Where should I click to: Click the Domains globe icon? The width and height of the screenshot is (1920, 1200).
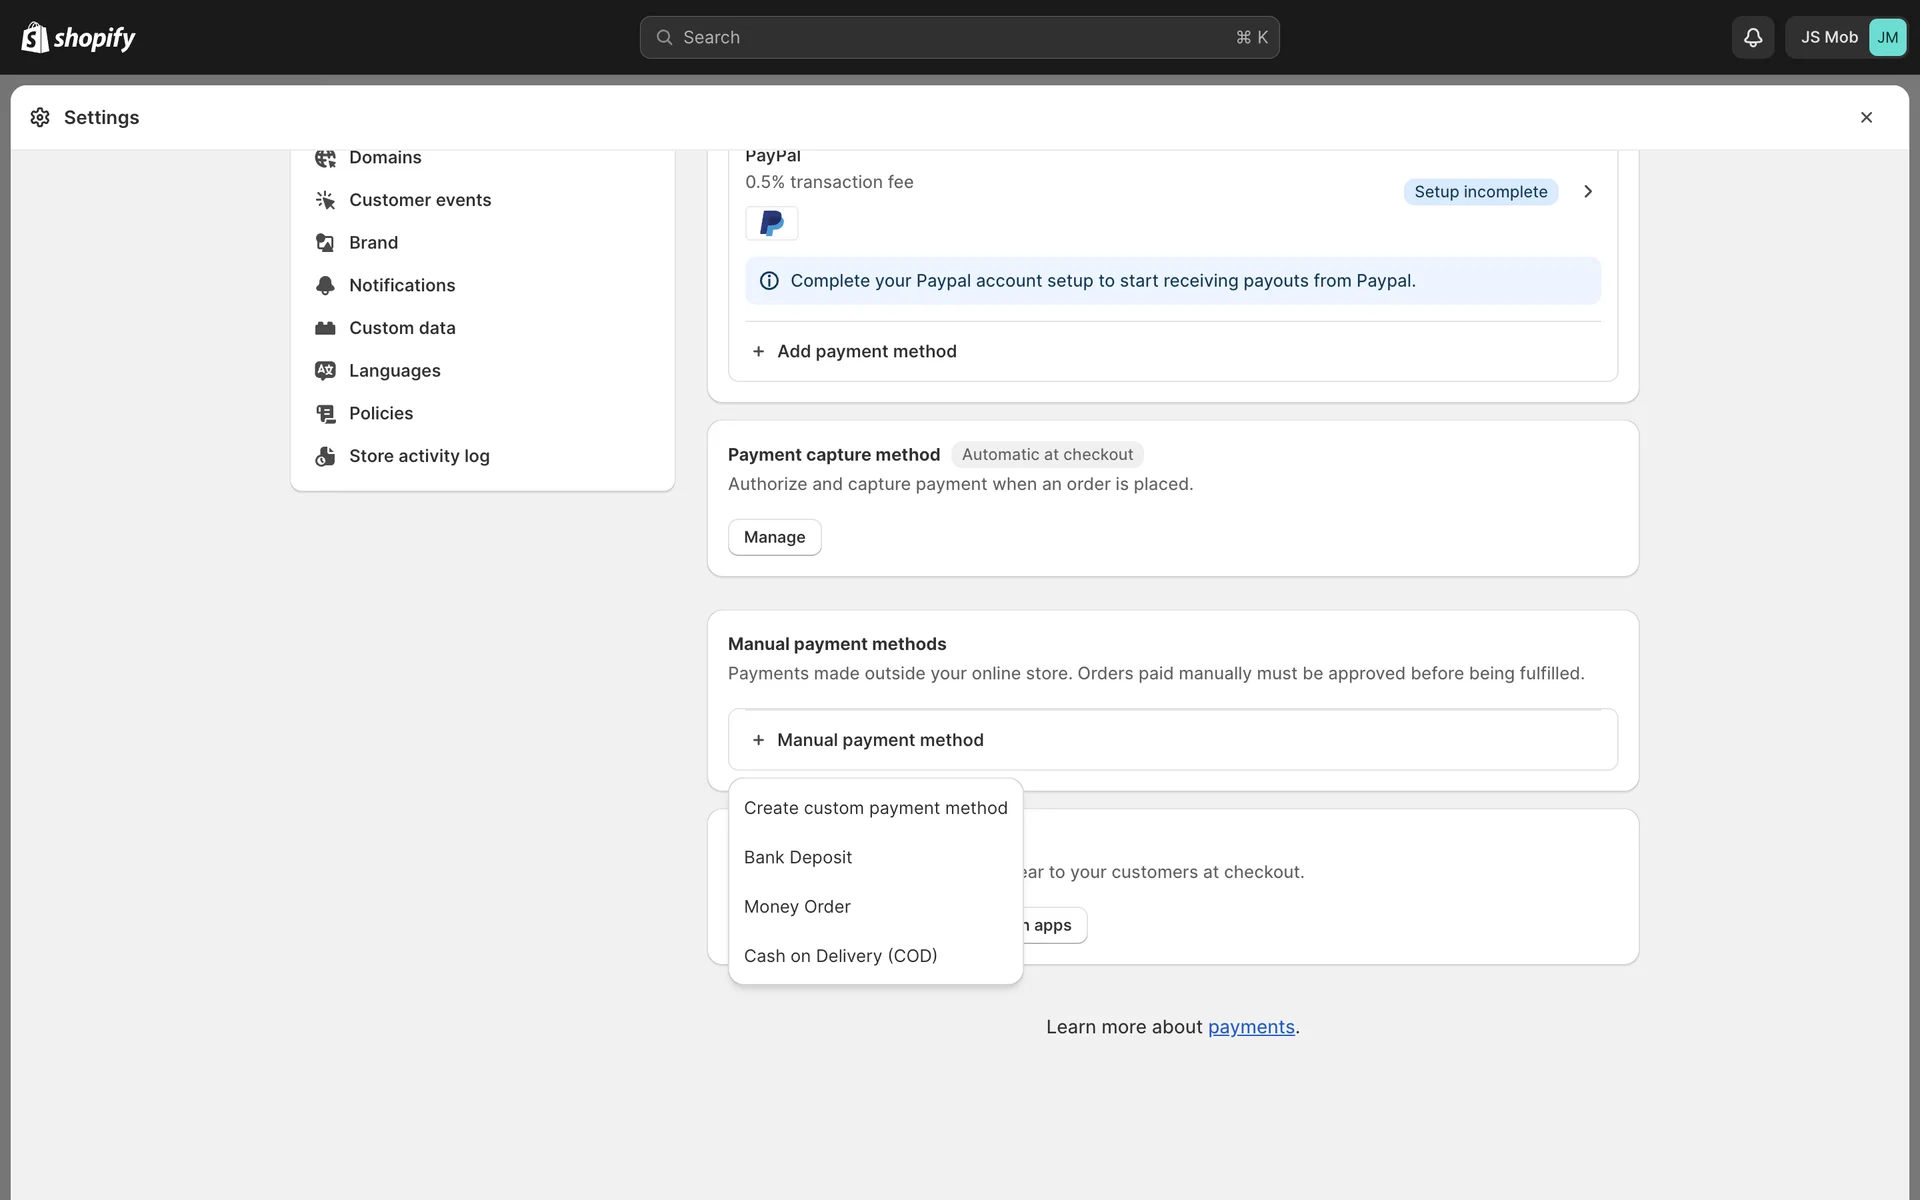(x=325, y=158)
